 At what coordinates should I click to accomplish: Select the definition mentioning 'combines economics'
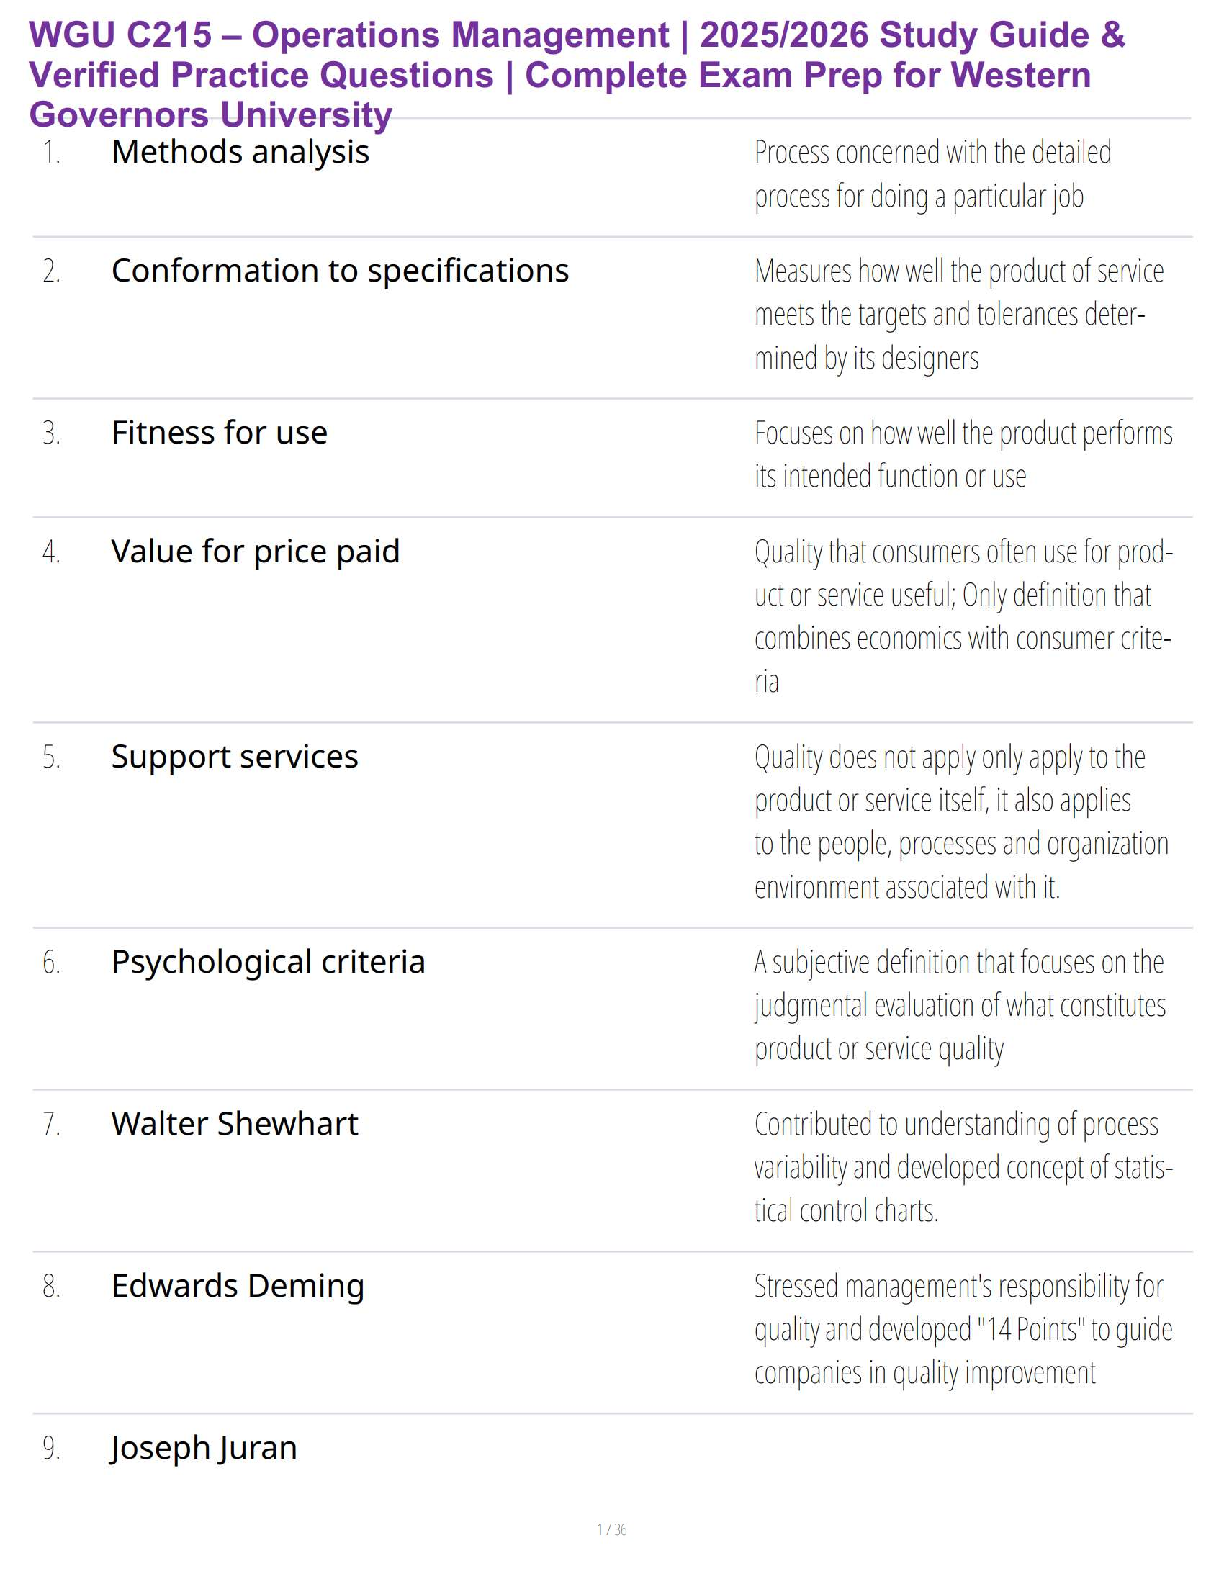(x=962, y=616)
